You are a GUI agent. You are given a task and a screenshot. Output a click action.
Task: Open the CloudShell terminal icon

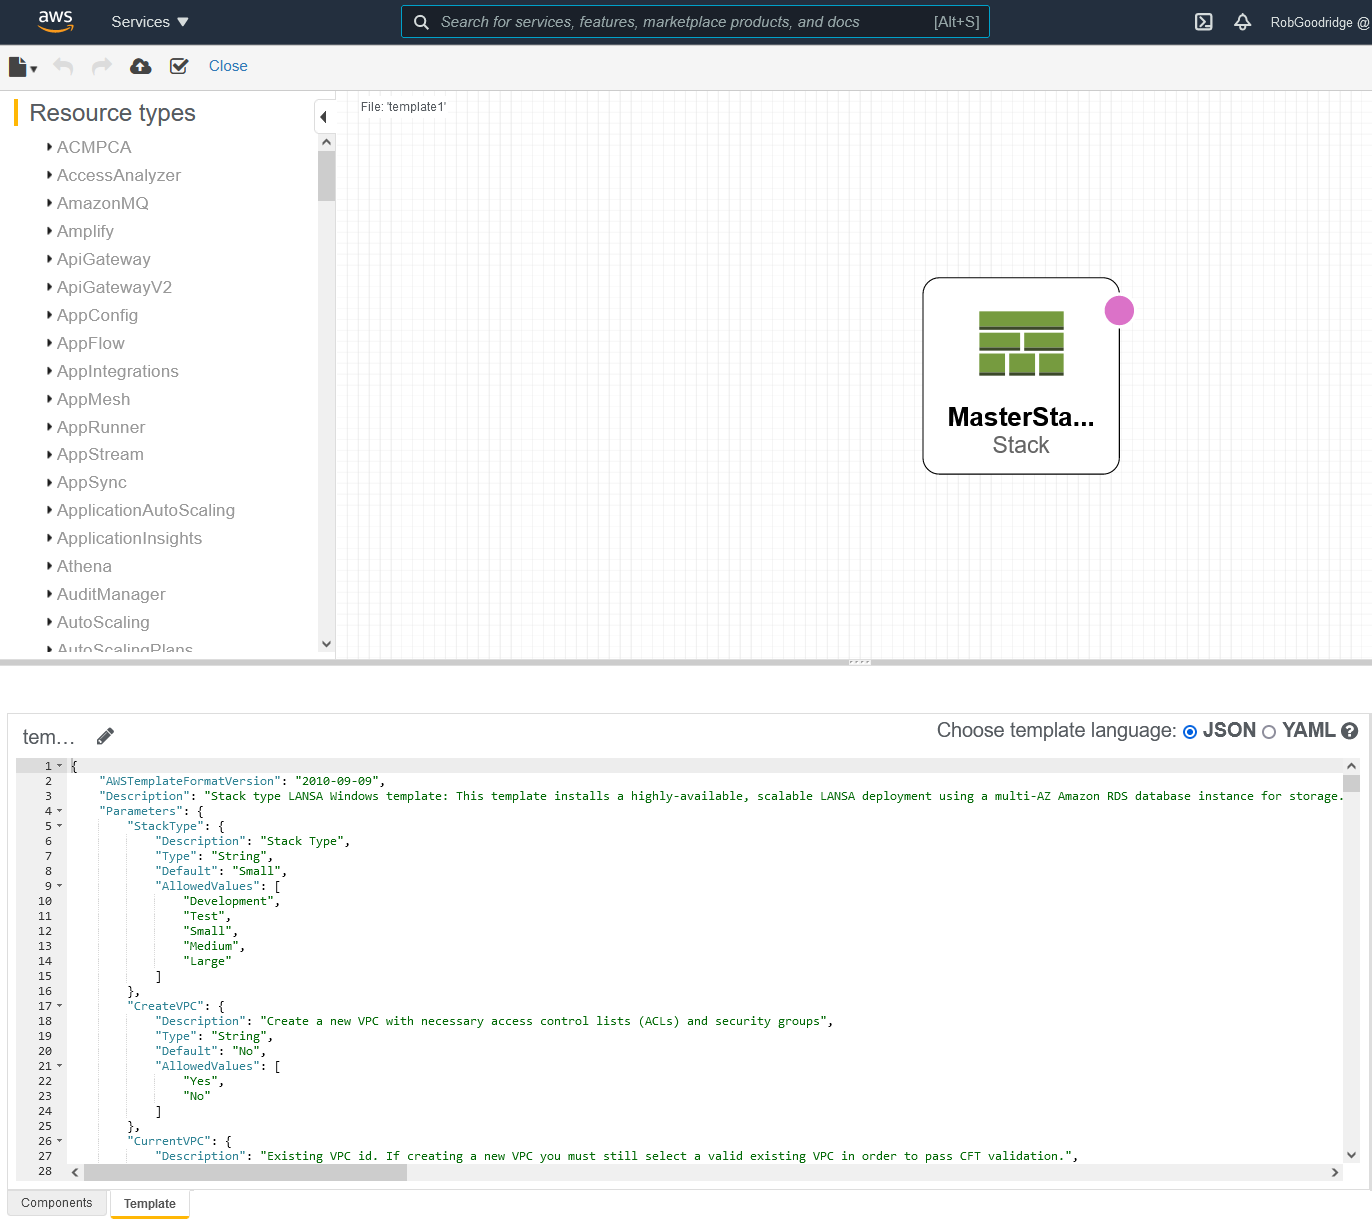click(1204, 22)
